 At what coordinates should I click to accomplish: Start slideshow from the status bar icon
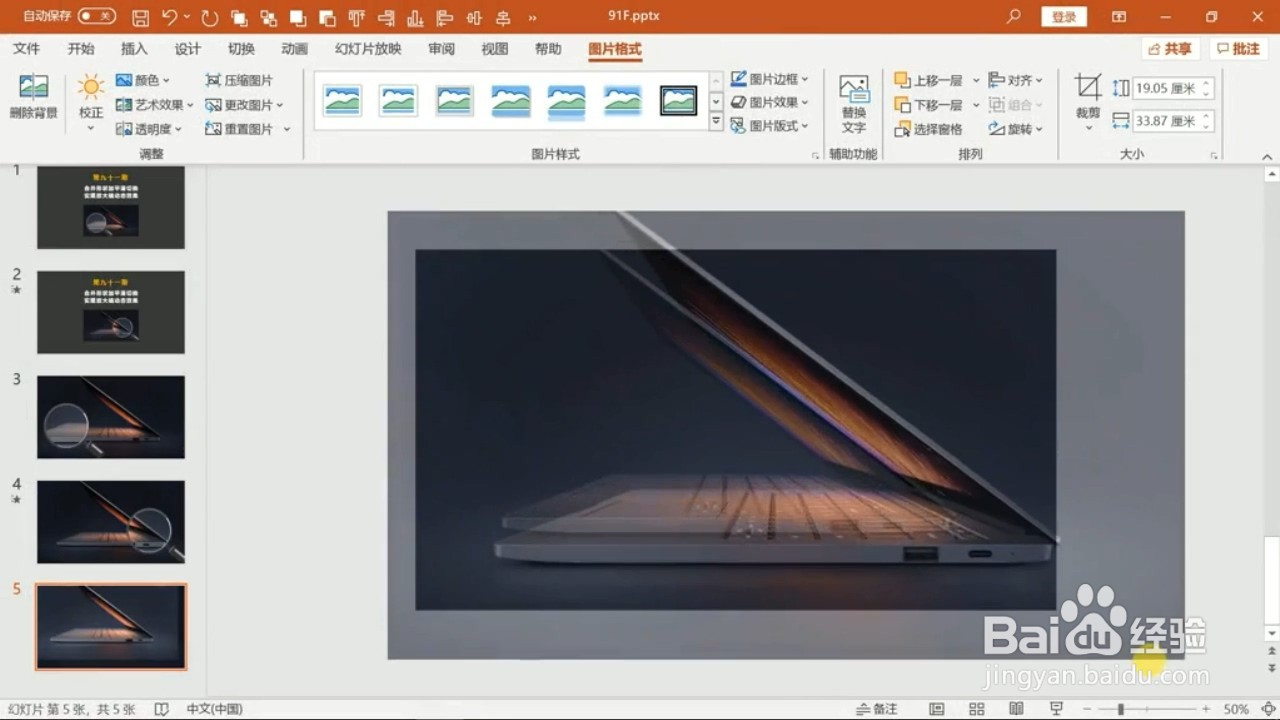(x=1056, y=709)
